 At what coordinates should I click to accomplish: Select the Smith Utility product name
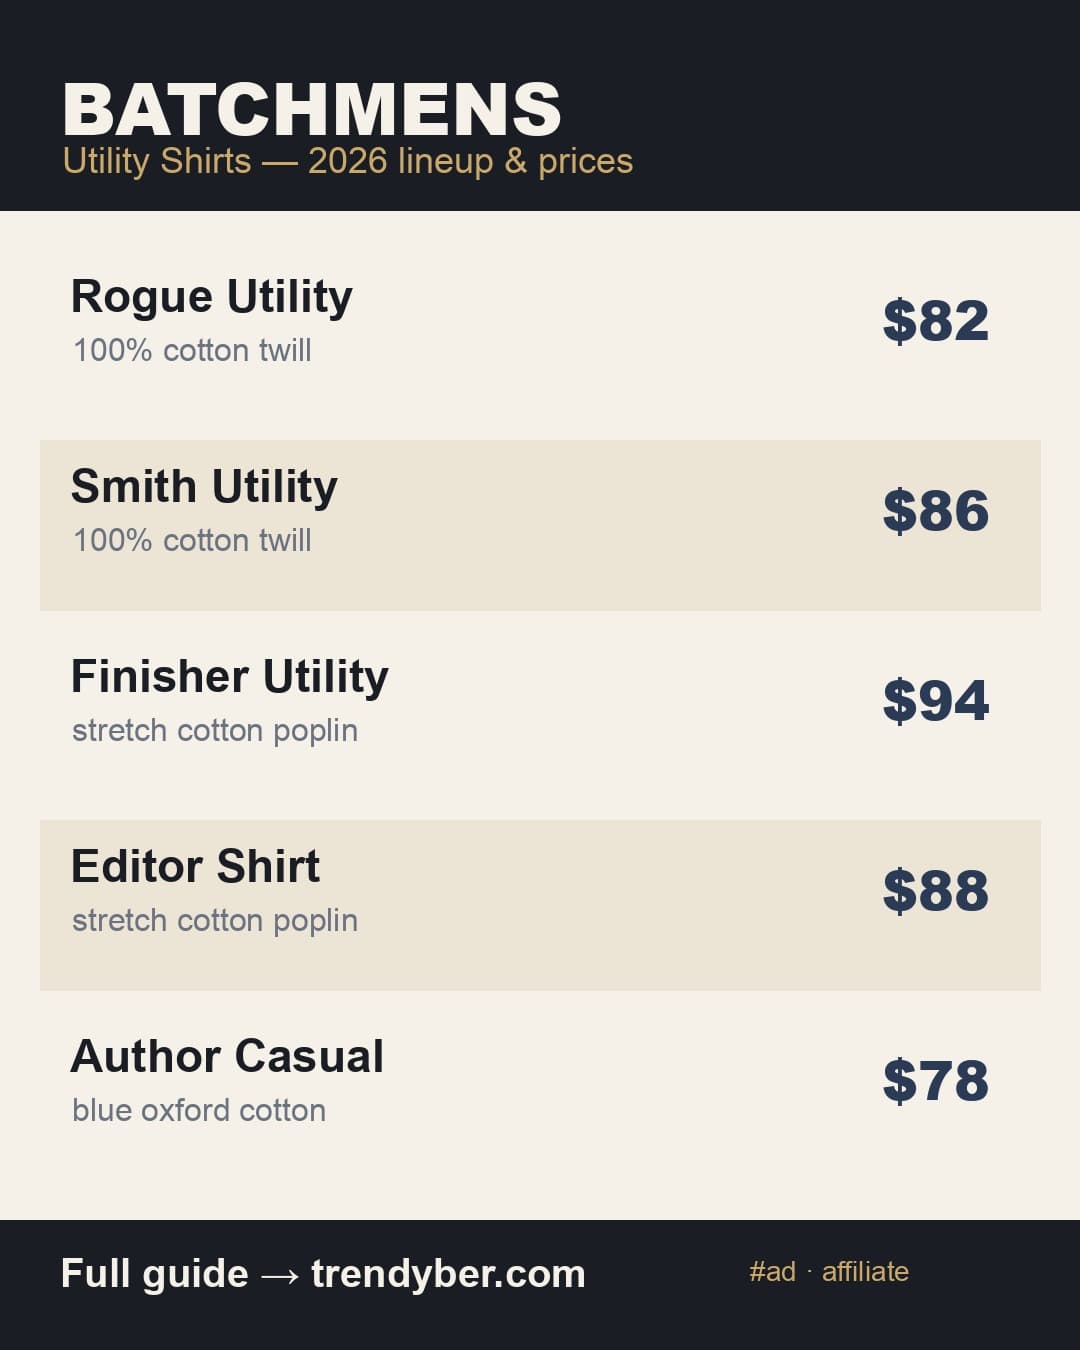pyautogui.click(x=204, y=487)
